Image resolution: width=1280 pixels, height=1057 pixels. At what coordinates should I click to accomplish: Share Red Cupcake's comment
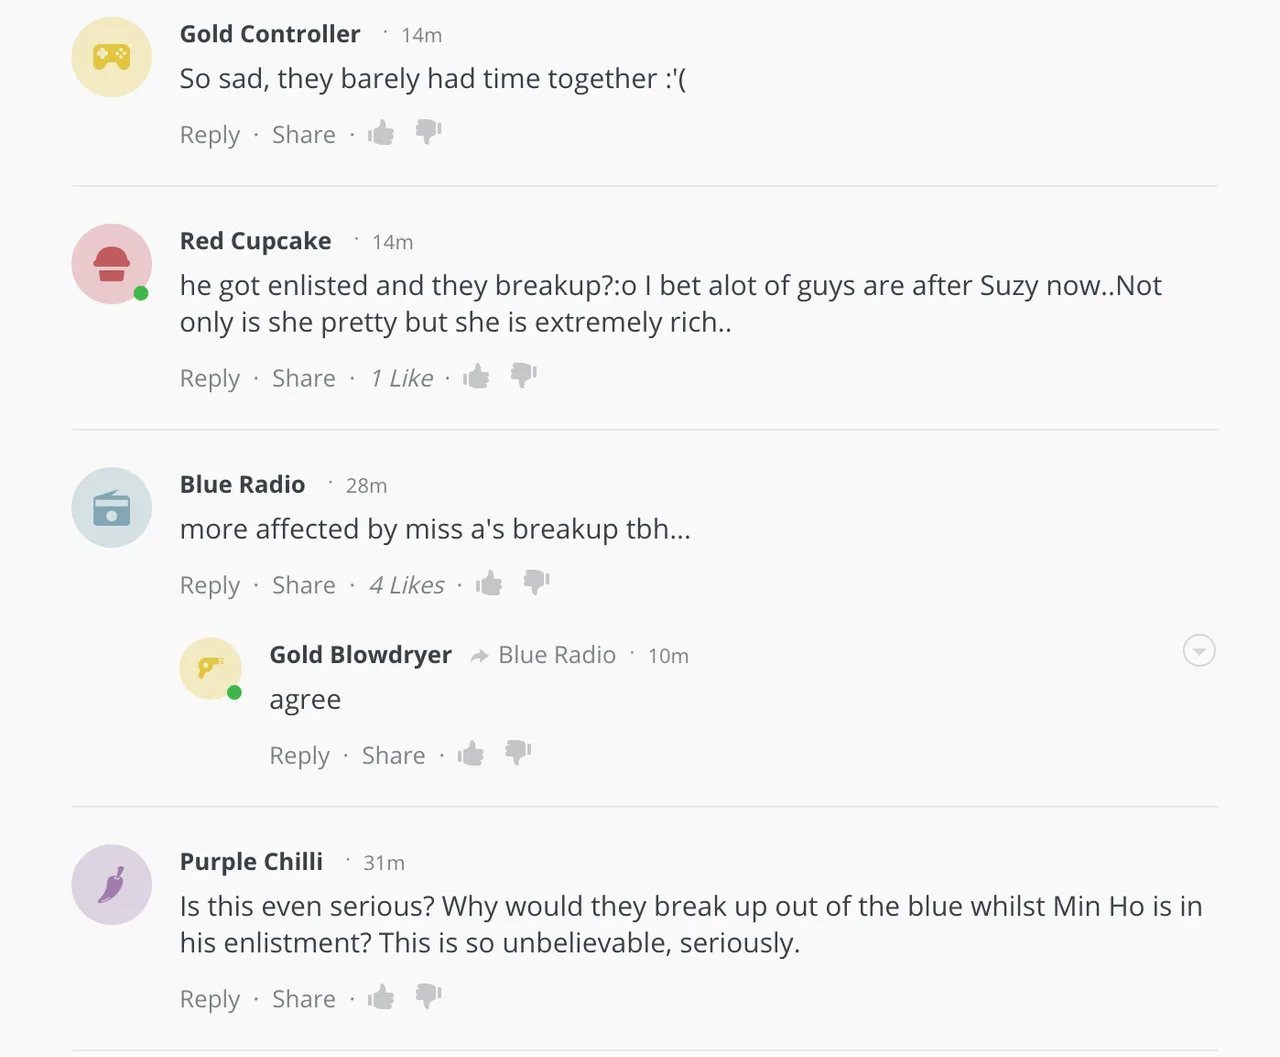coord(304,378)
